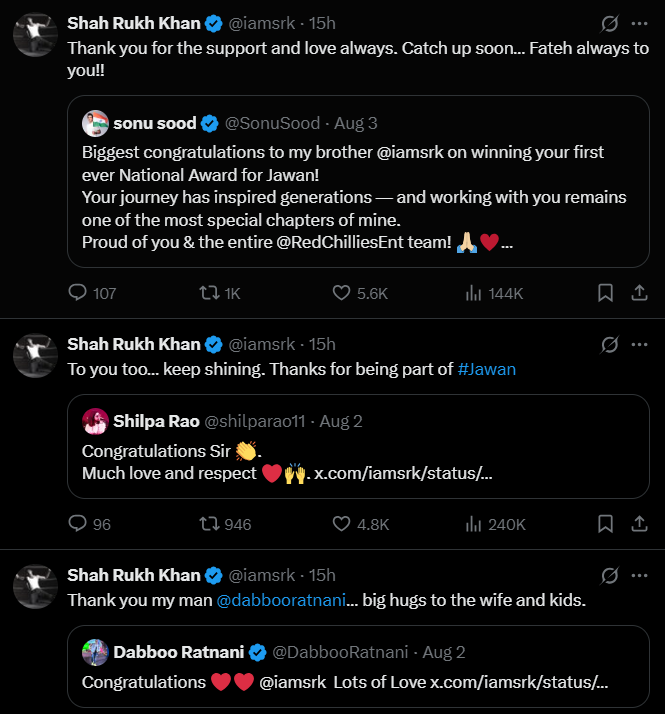
Task: Bookmark the Shilpa Rao quote tweet
Action: (605, 524)
